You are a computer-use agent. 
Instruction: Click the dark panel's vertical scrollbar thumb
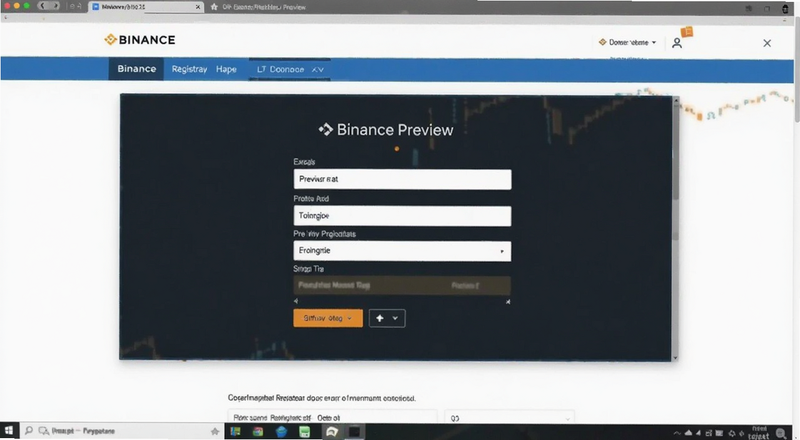point(676,153)
